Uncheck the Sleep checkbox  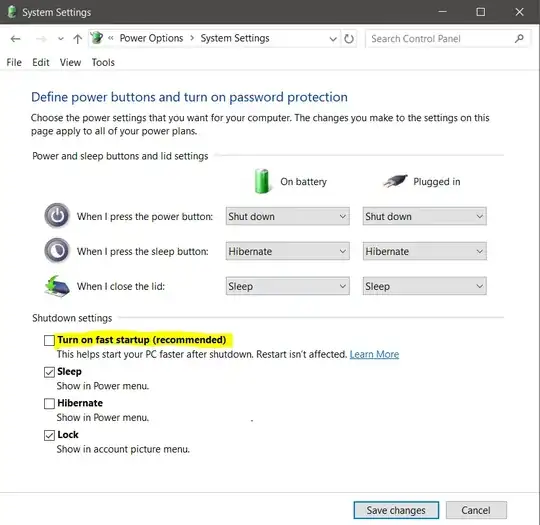coord(49,372)
